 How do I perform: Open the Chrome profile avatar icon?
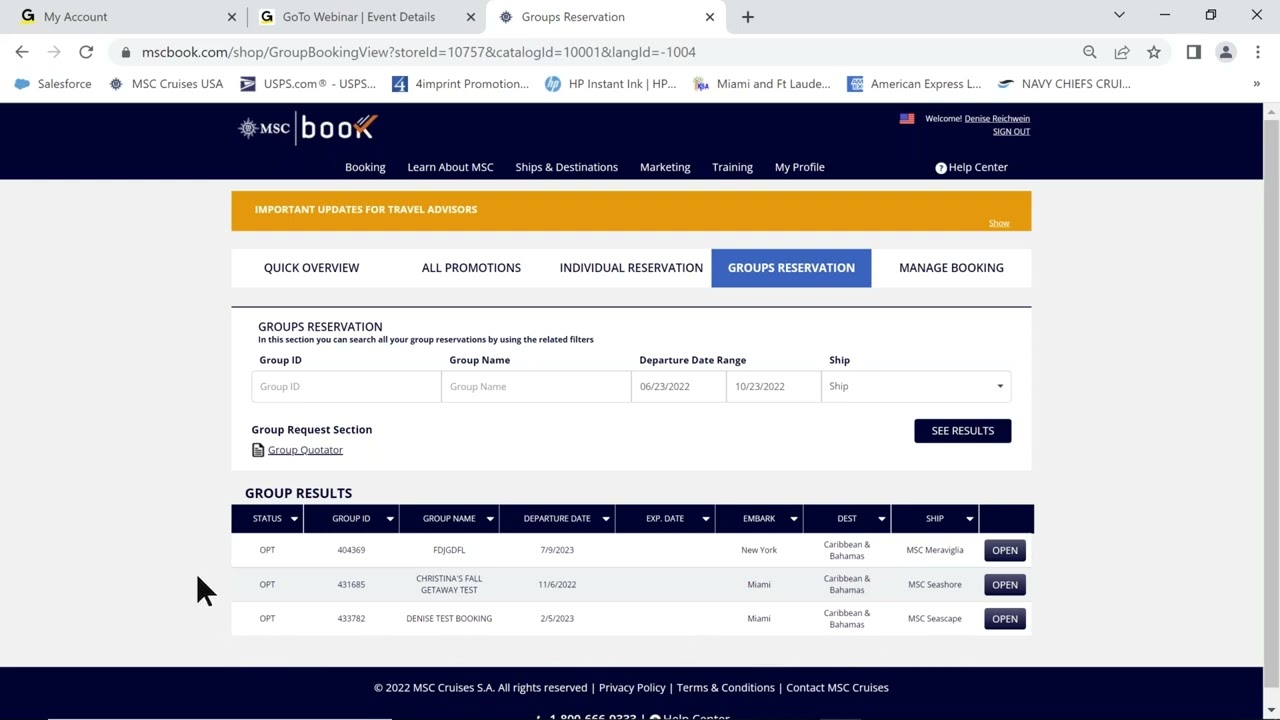[1226, 52]
